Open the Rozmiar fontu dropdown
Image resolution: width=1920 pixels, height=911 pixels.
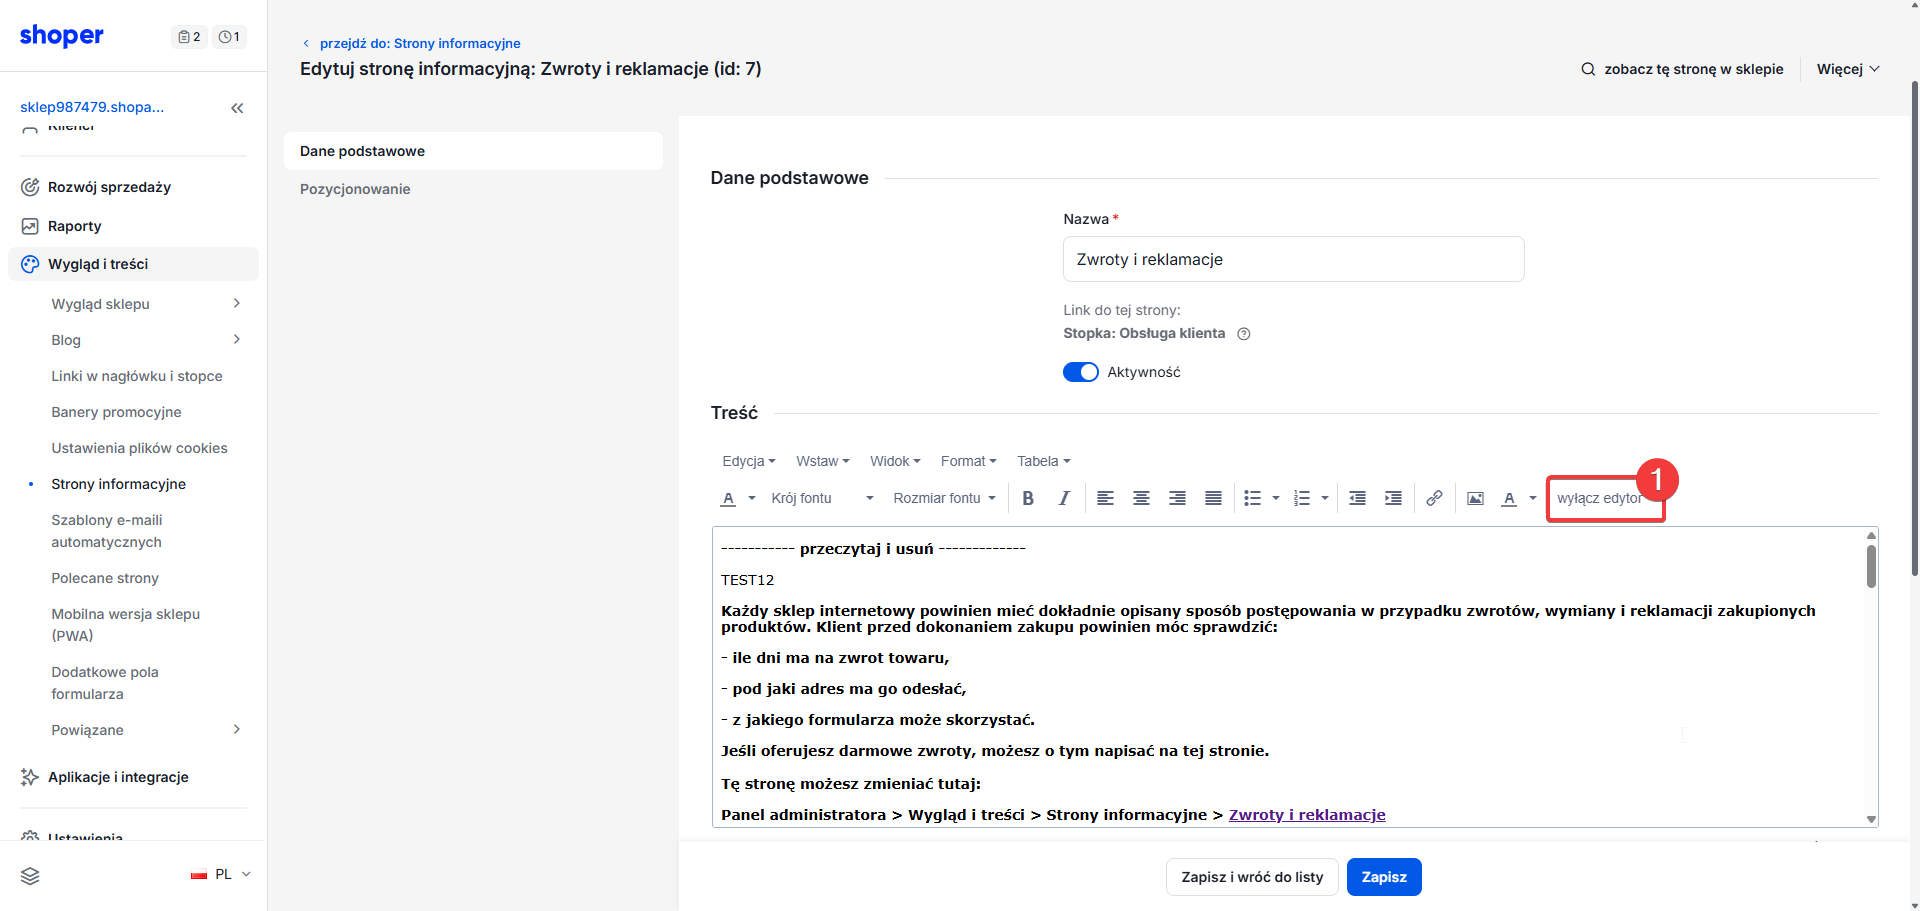944,498
